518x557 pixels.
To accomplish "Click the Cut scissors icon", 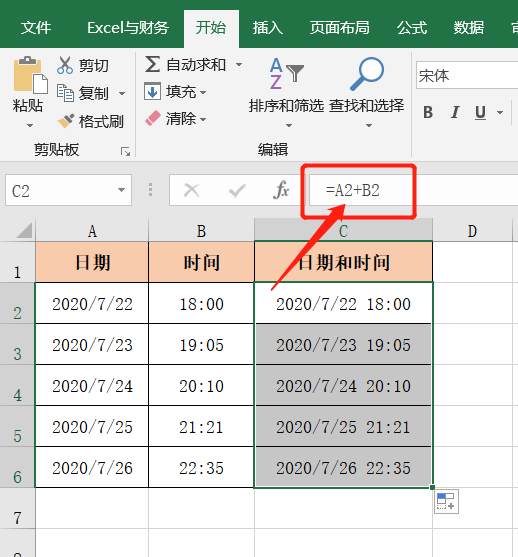I will click(x=65, y=65).
